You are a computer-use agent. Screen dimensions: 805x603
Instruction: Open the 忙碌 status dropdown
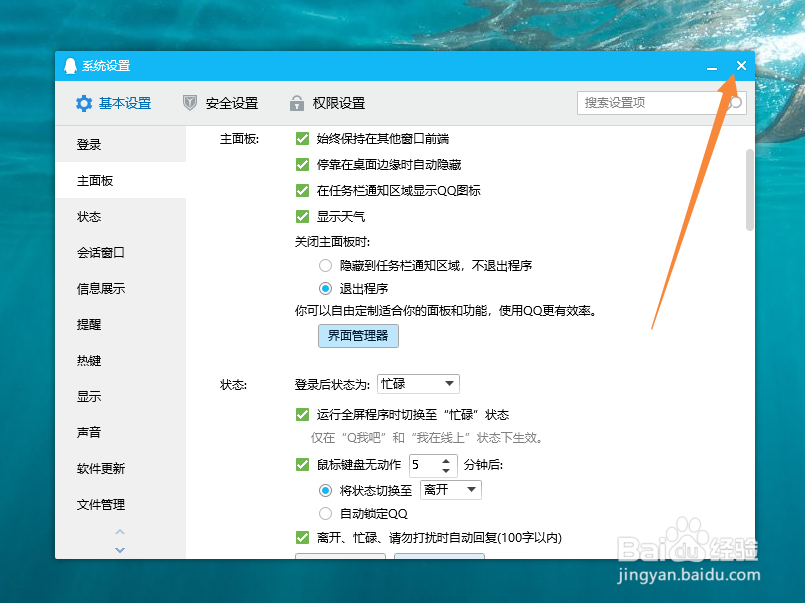pyautogui.click(x=418, y=383)
